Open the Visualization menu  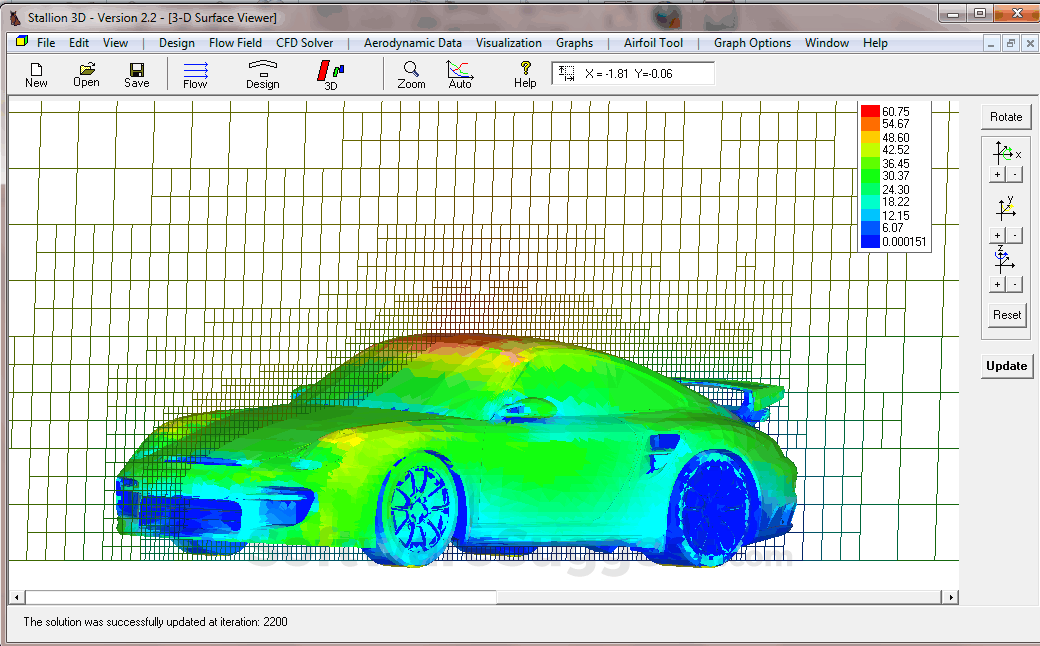point(509,43)
